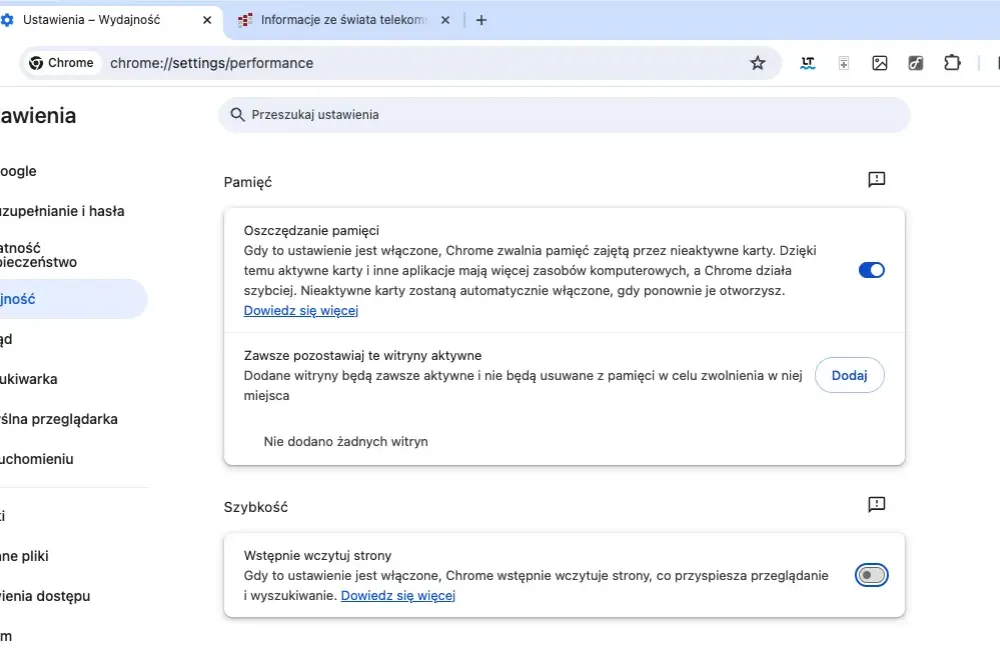Disable the Oszczędzanie pamięci toggle

click(871, 270)
